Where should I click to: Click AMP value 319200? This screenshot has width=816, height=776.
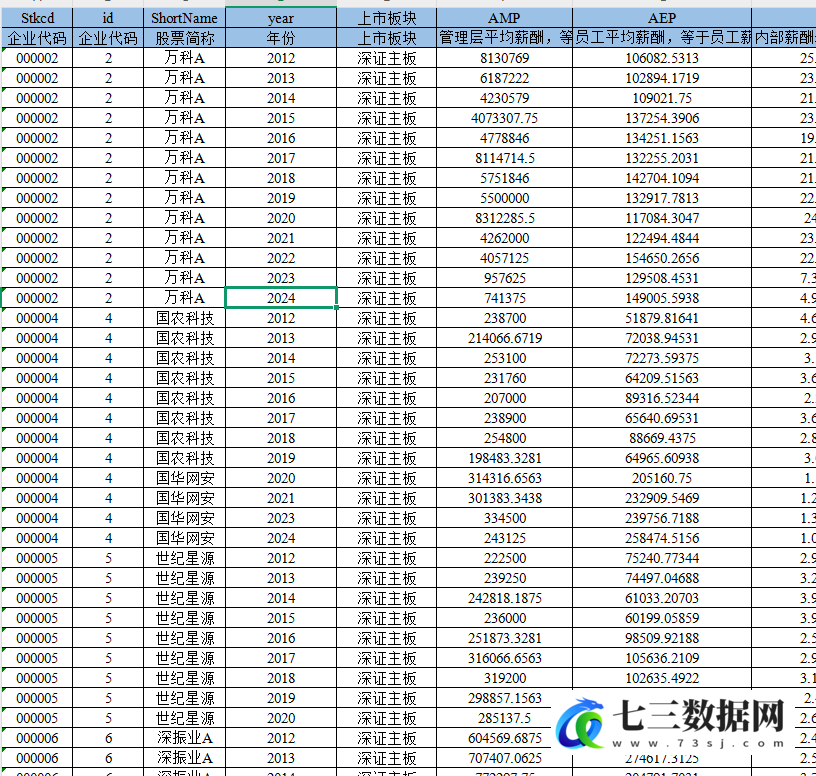coord(504,678)
